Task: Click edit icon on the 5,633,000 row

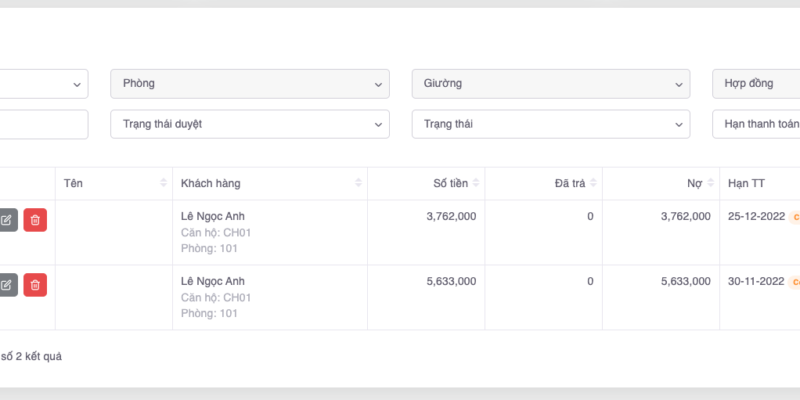Action: 8,285
